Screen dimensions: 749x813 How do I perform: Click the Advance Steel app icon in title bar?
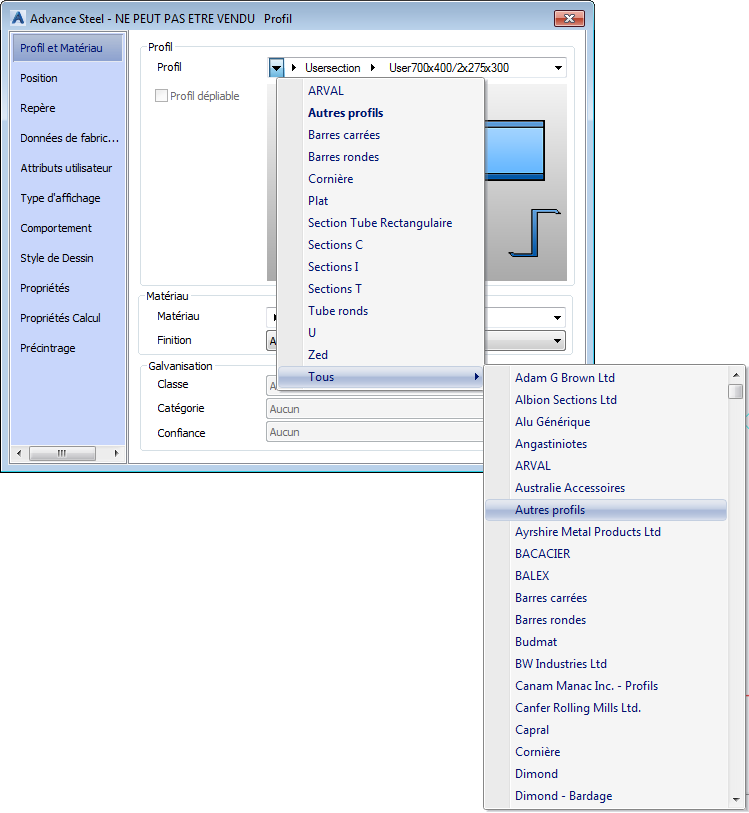click(x=18, y=18)
